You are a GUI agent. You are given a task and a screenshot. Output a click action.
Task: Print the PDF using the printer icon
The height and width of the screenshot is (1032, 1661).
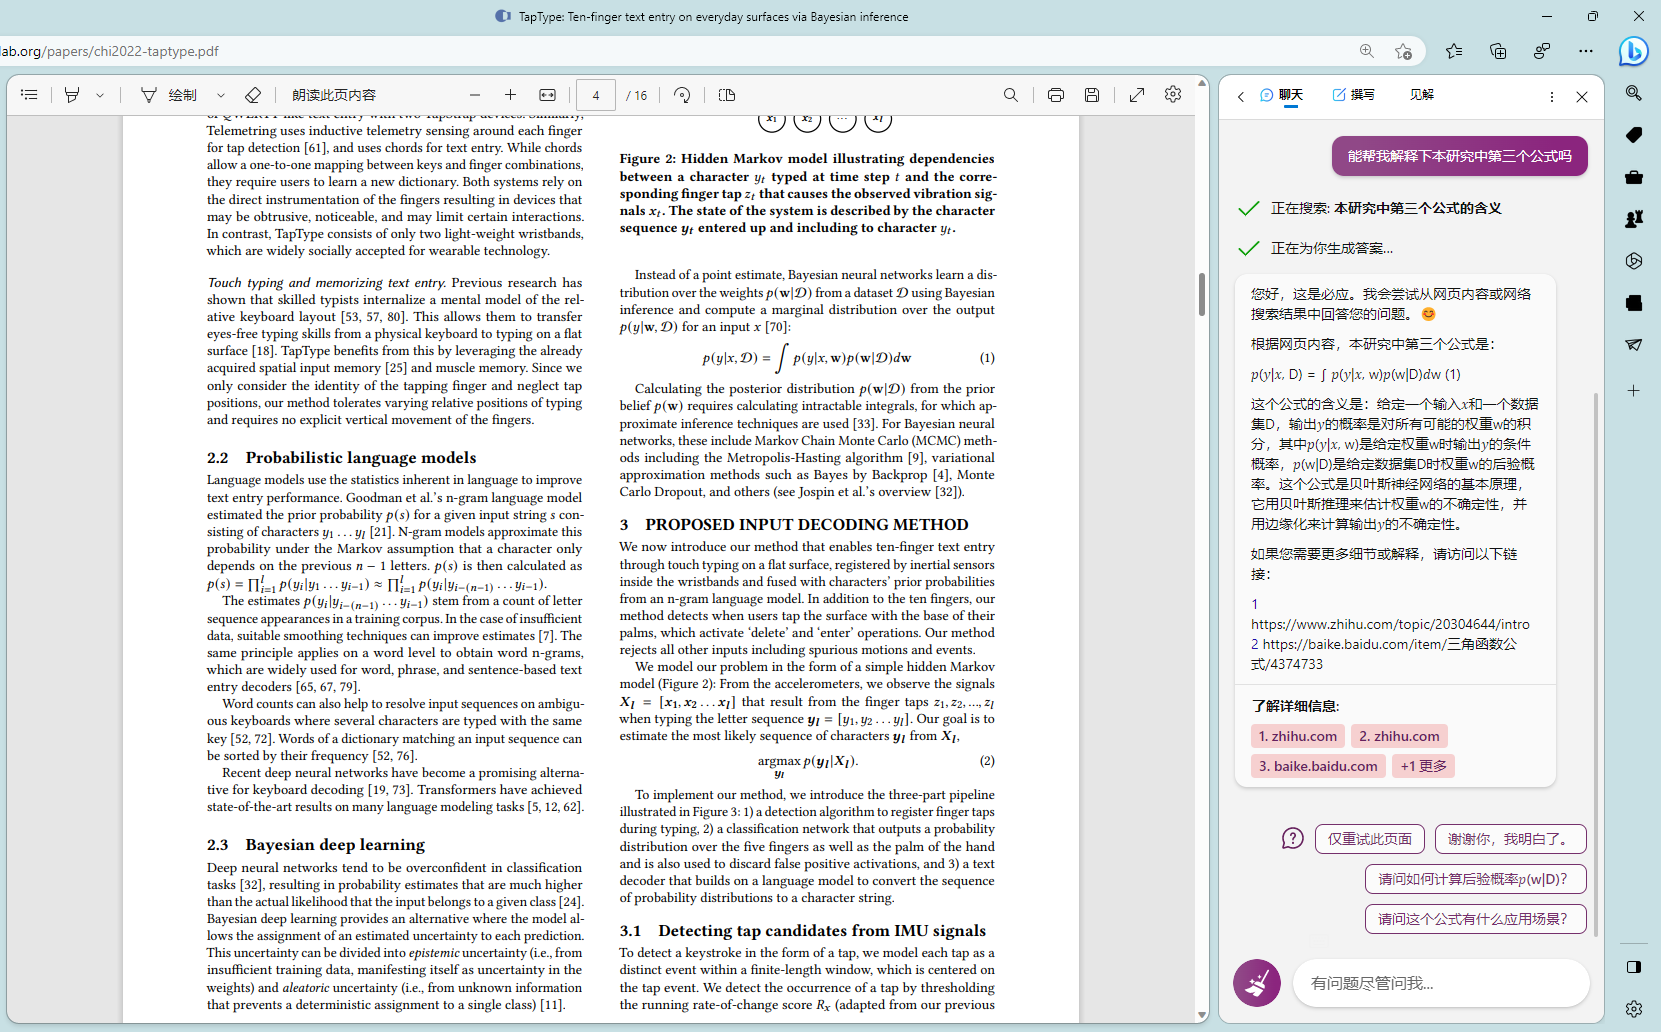[x=1055, y=95]
